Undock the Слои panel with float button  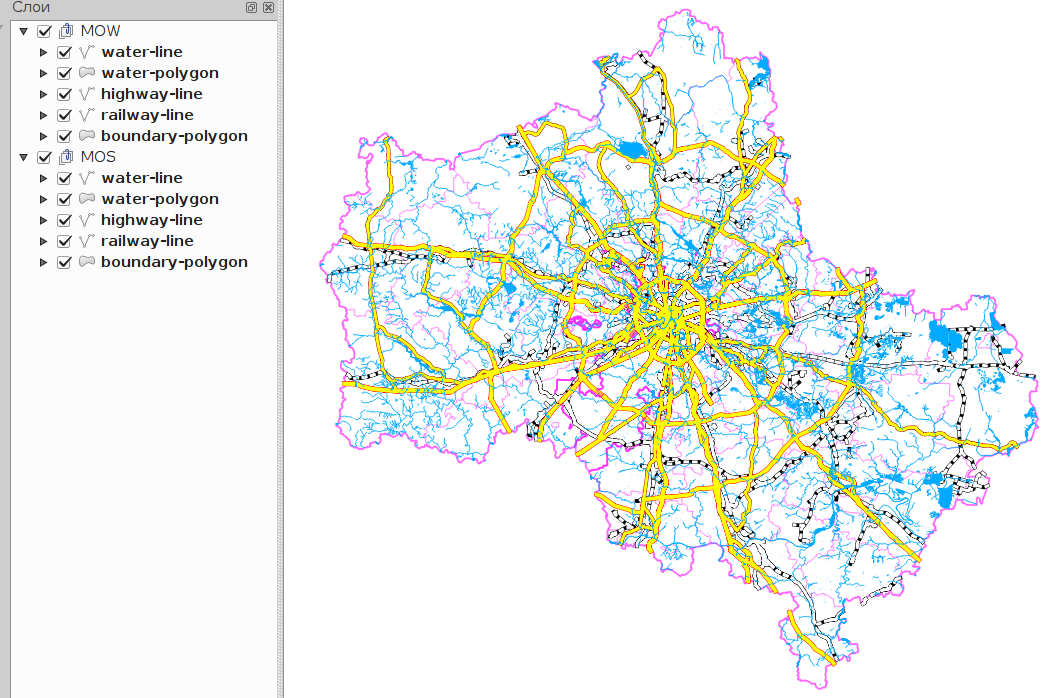click(251, 7)
